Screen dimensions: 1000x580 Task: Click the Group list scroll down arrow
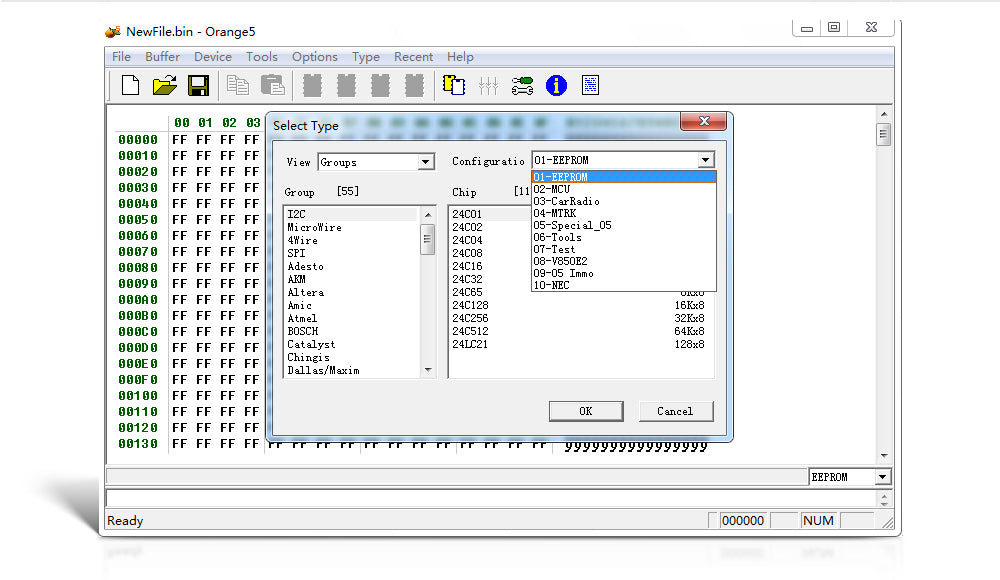tap(429, 370)
